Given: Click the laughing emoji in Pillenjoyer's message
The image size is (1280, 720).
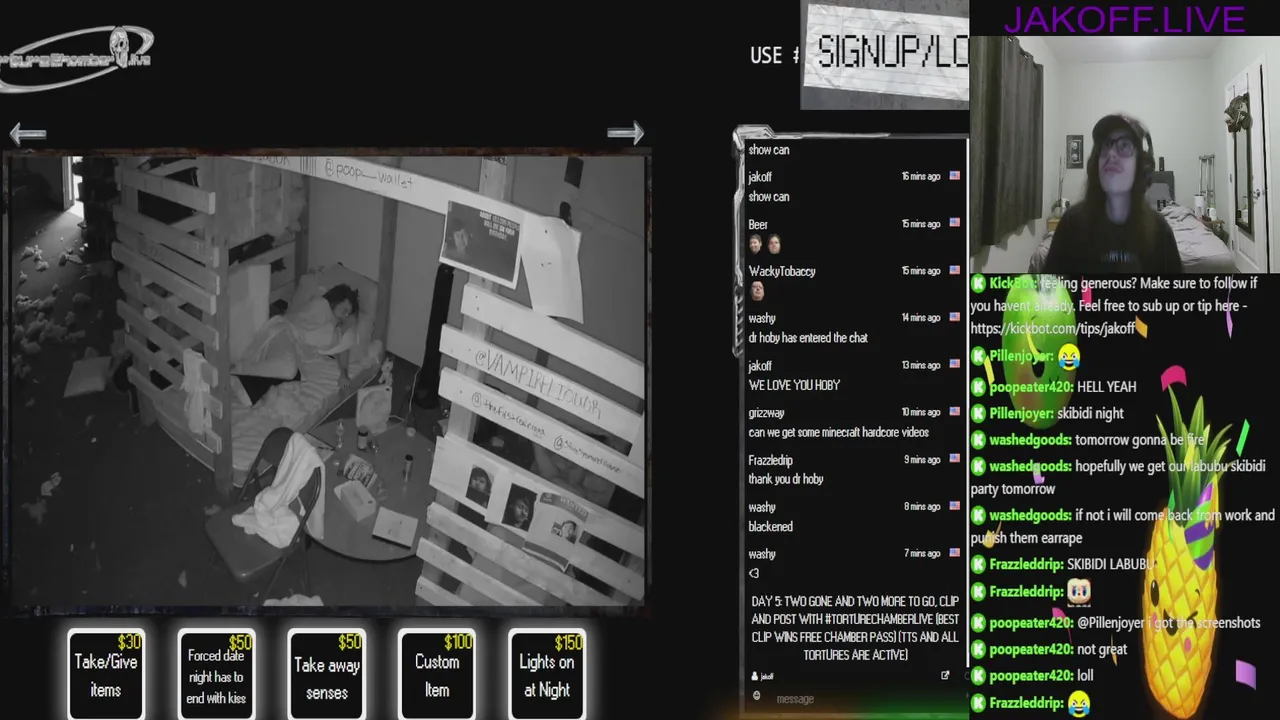Looking at the screenshot, I should (1068, 356).
